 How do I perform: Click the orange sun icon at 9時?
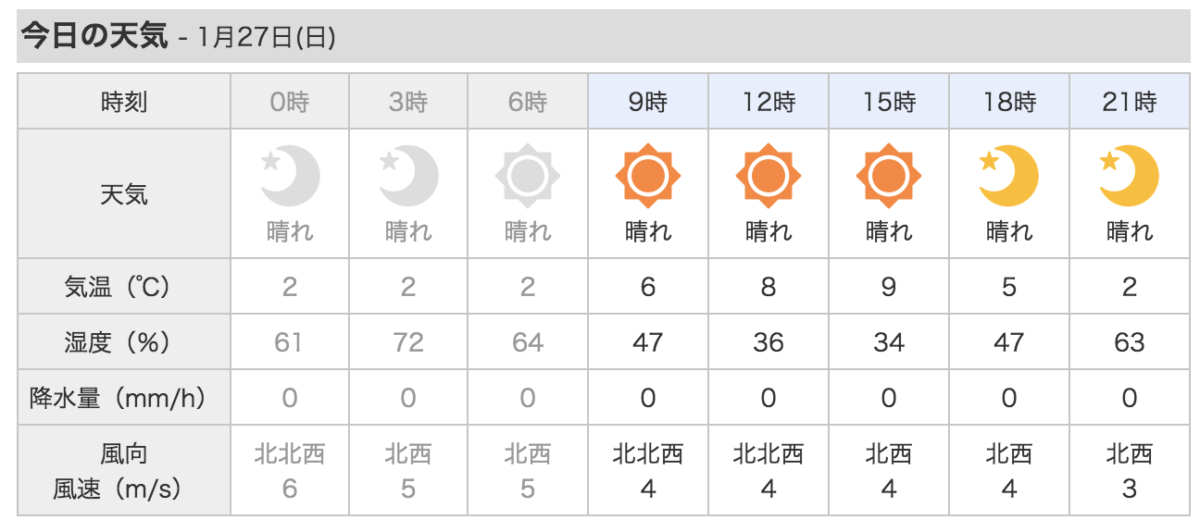pos(648,177)
